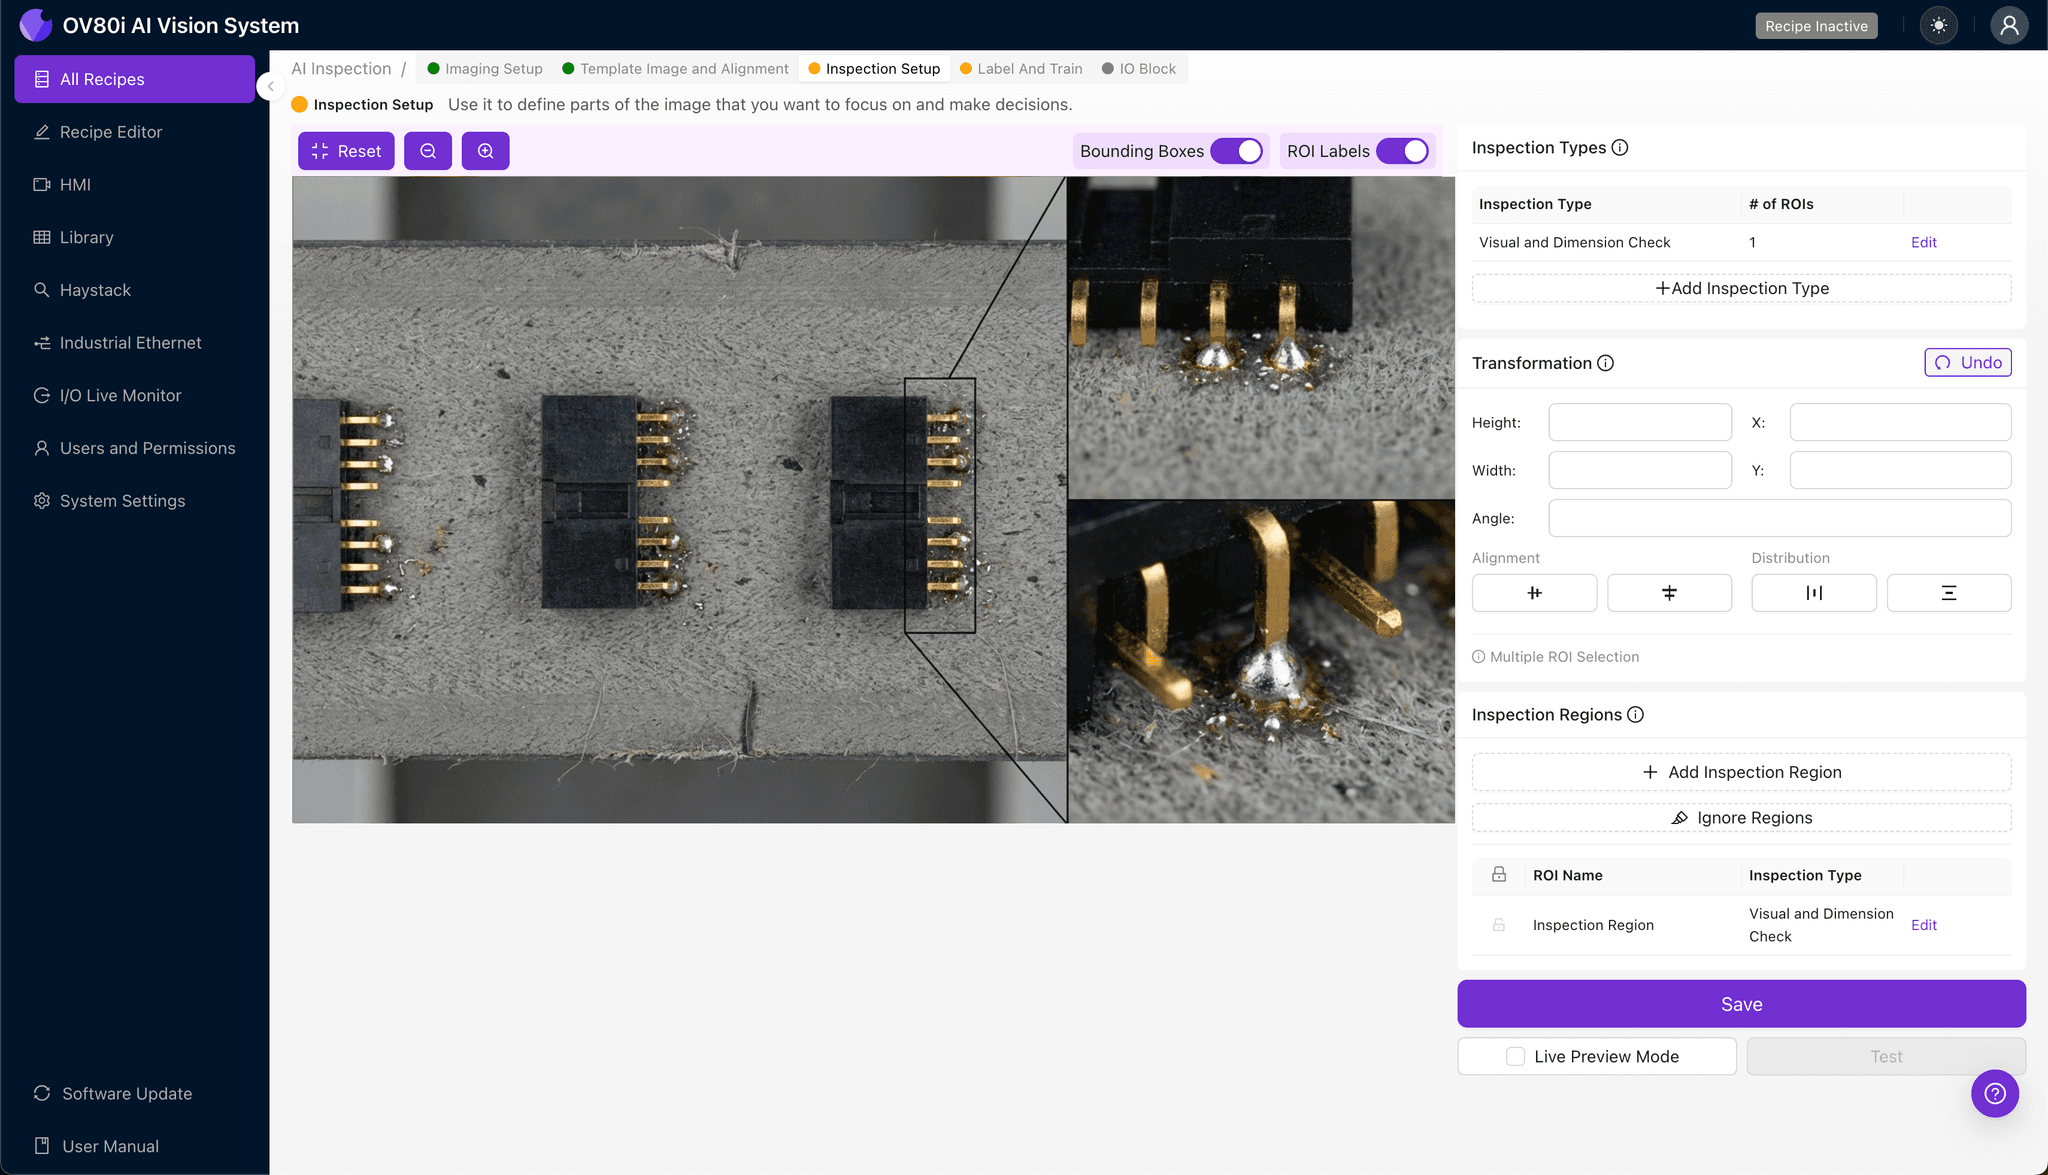Open the Label And Train step
This screenshot has width=2048, height=1175.
(x=1030, y=68)
